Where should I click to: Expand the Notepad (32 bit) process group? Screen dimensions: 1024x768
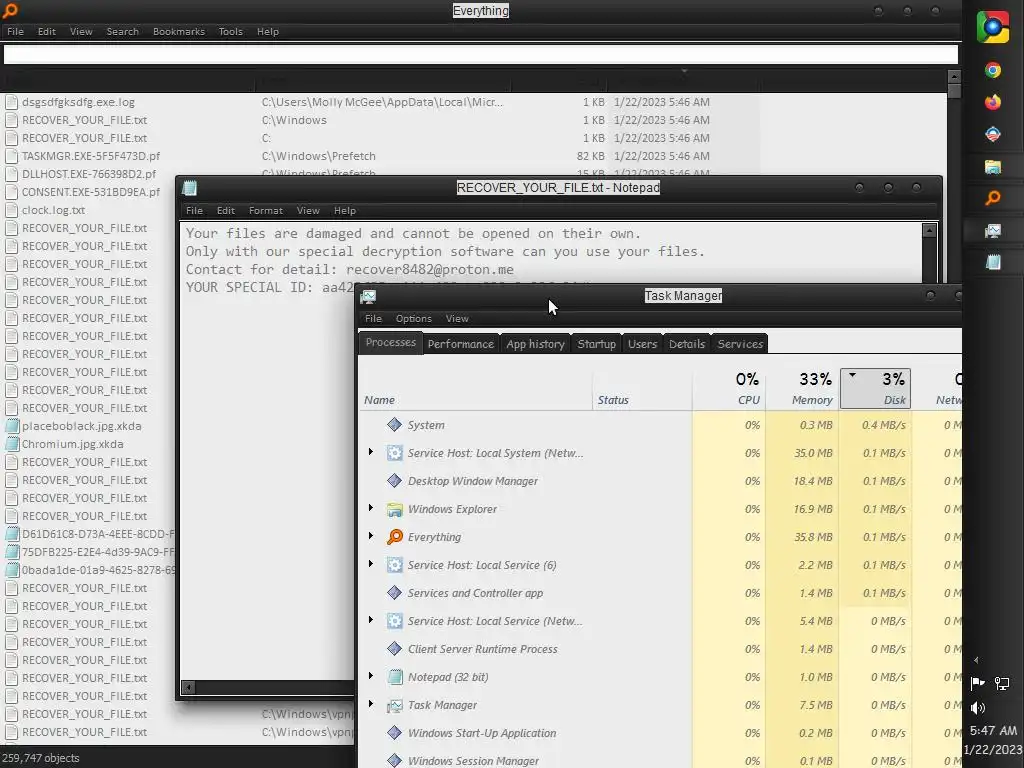click(x=371, y=676)
